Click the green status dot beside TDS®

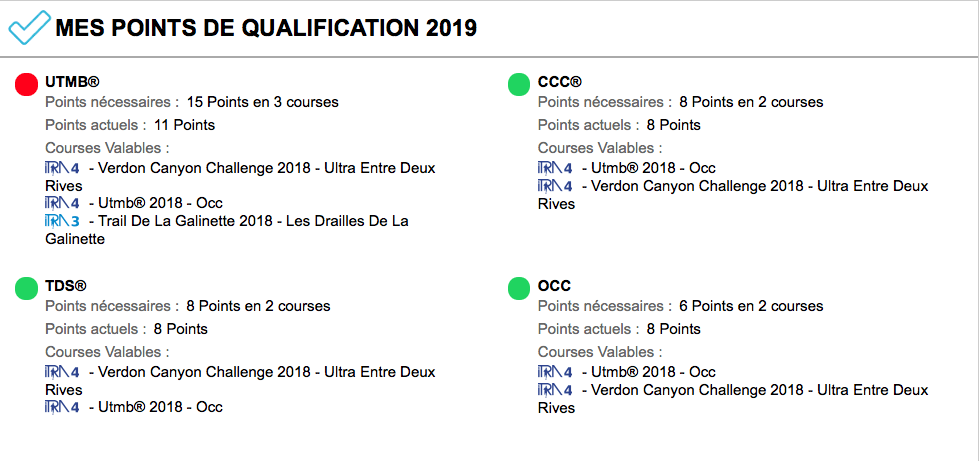pos(27,288)
